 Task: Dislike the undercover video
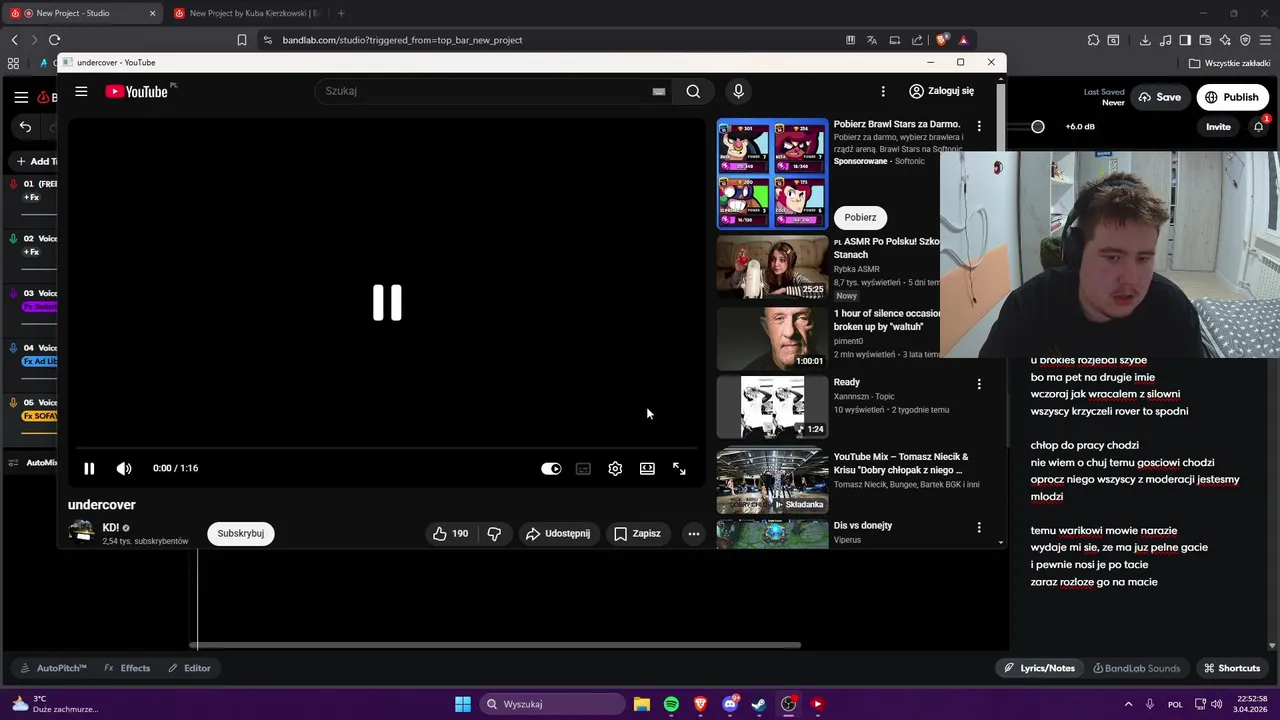pyautogui.click(x=494, y=533)
